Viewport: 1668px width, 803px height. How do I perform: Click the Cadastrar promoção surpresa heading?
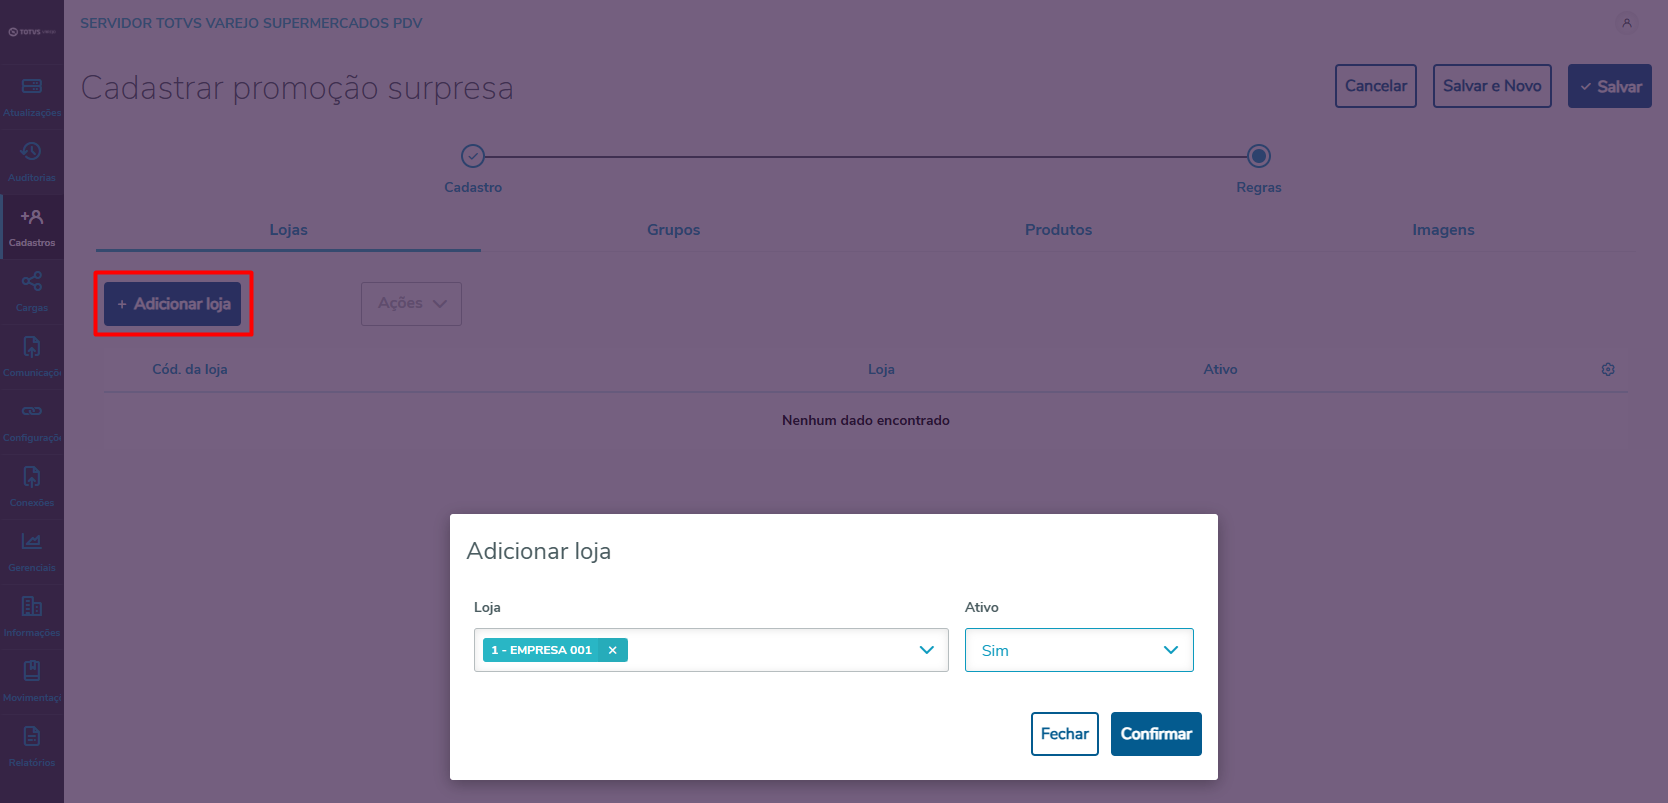pyautogui.click(x=297, y=88)
